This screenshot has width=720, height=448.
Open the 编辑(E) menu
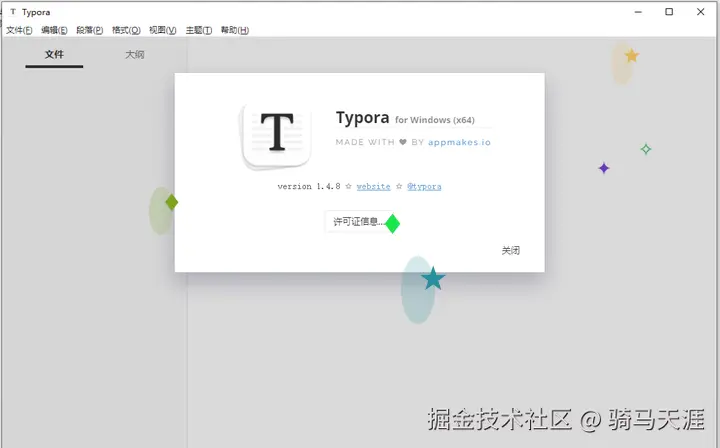click(54, 30)
